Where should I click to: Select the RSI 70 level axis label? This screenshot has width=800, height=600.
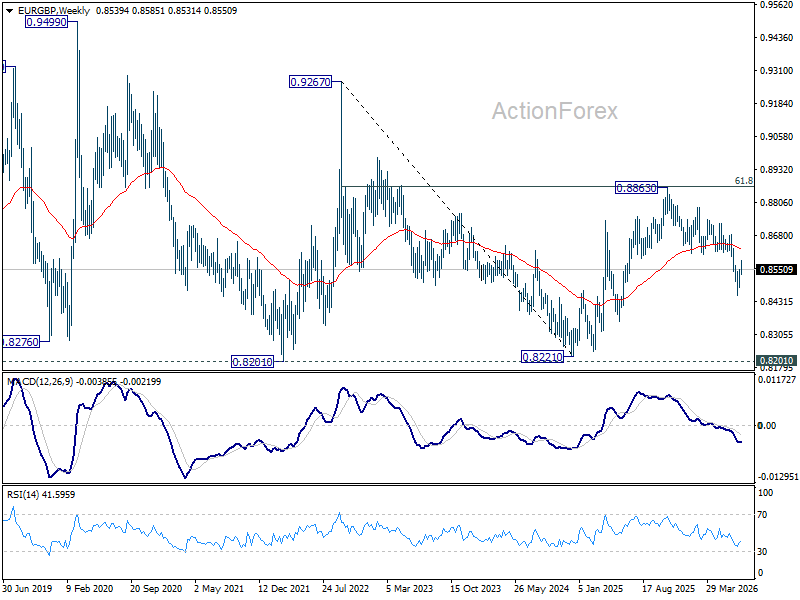[x=762, y=515]
